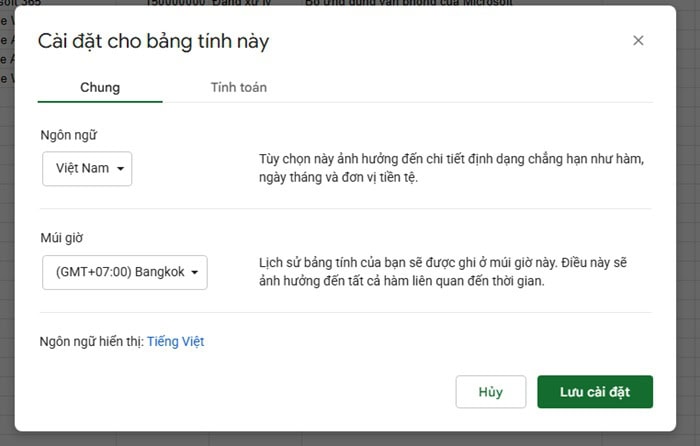Image resolution: width=700 pixels, height=446 pixels.
Task: Click the Ngôn ngữ hiển thị label
Action: pyautogui.click(x=92, y=342)
